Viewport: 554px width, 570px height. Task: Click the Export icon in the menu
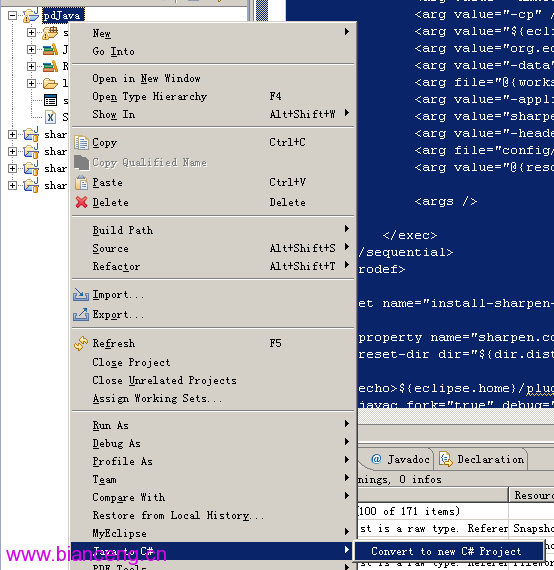click(x=81, y=314)
